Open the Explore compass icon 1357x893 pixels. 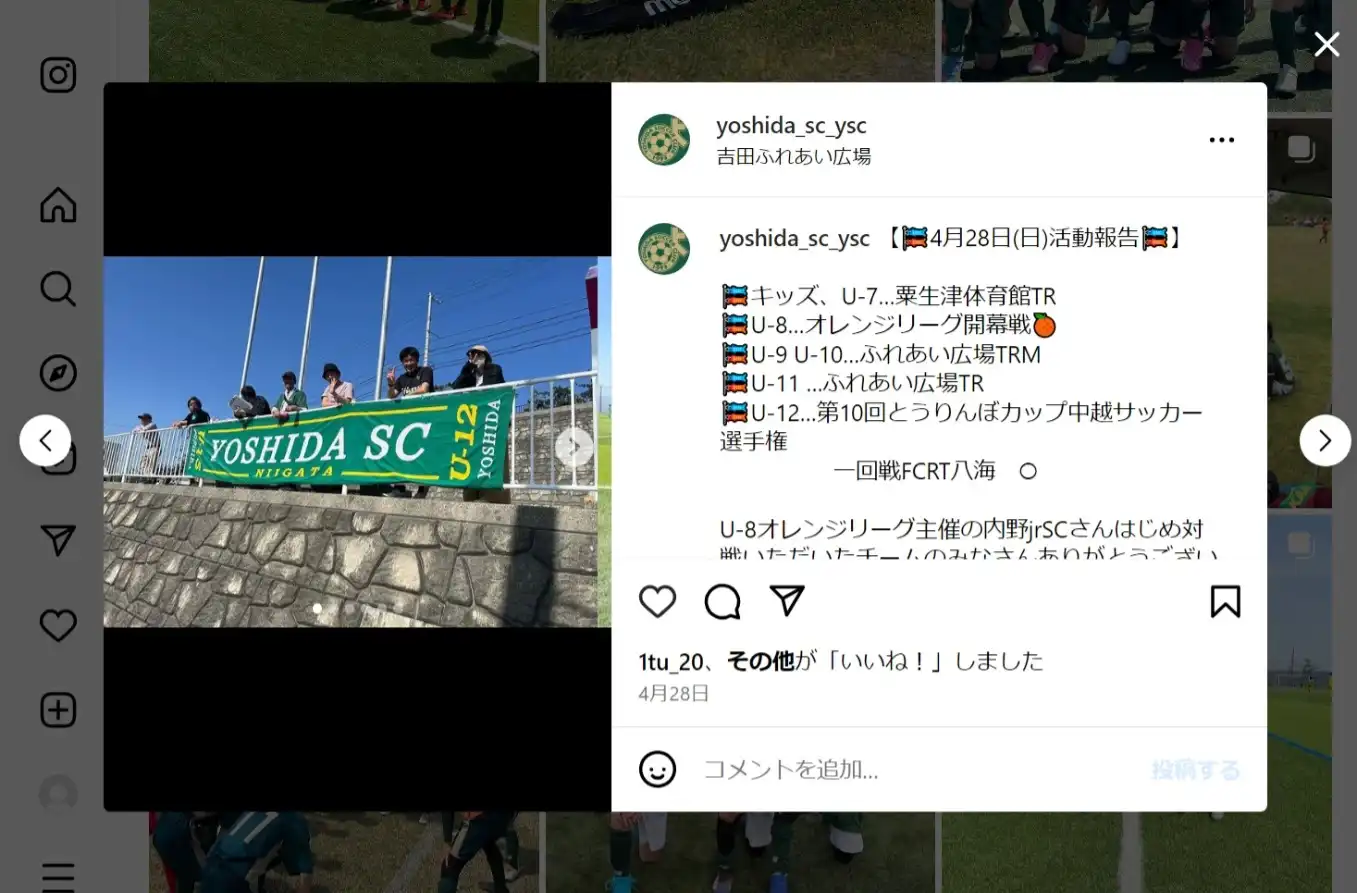[58, 373]
